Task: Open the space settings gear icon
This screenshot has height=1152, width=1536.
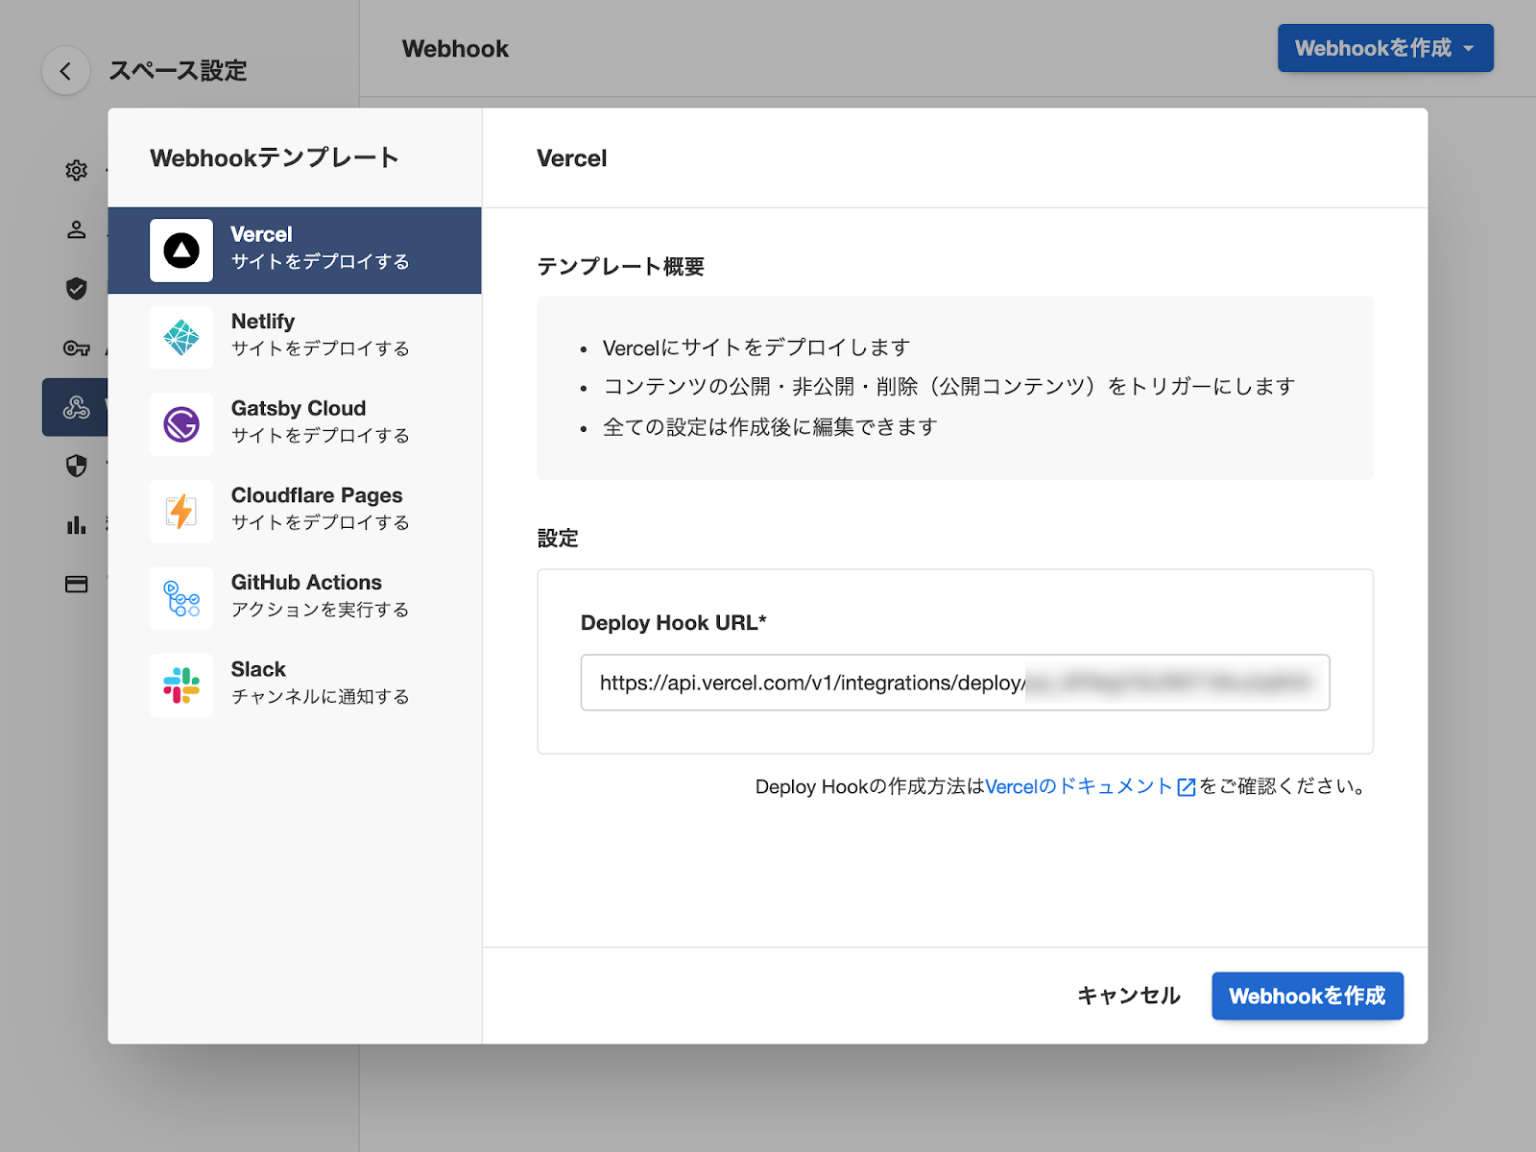Action: [76, 170]
